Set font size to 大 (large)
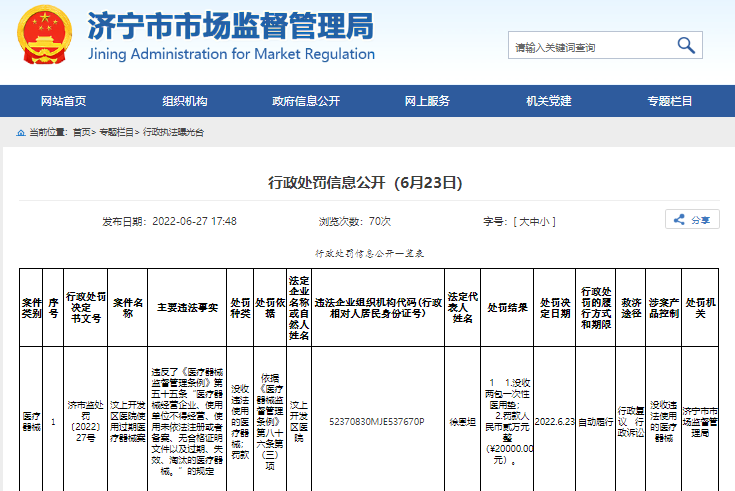Screen dimensions: 735x491 523,221
